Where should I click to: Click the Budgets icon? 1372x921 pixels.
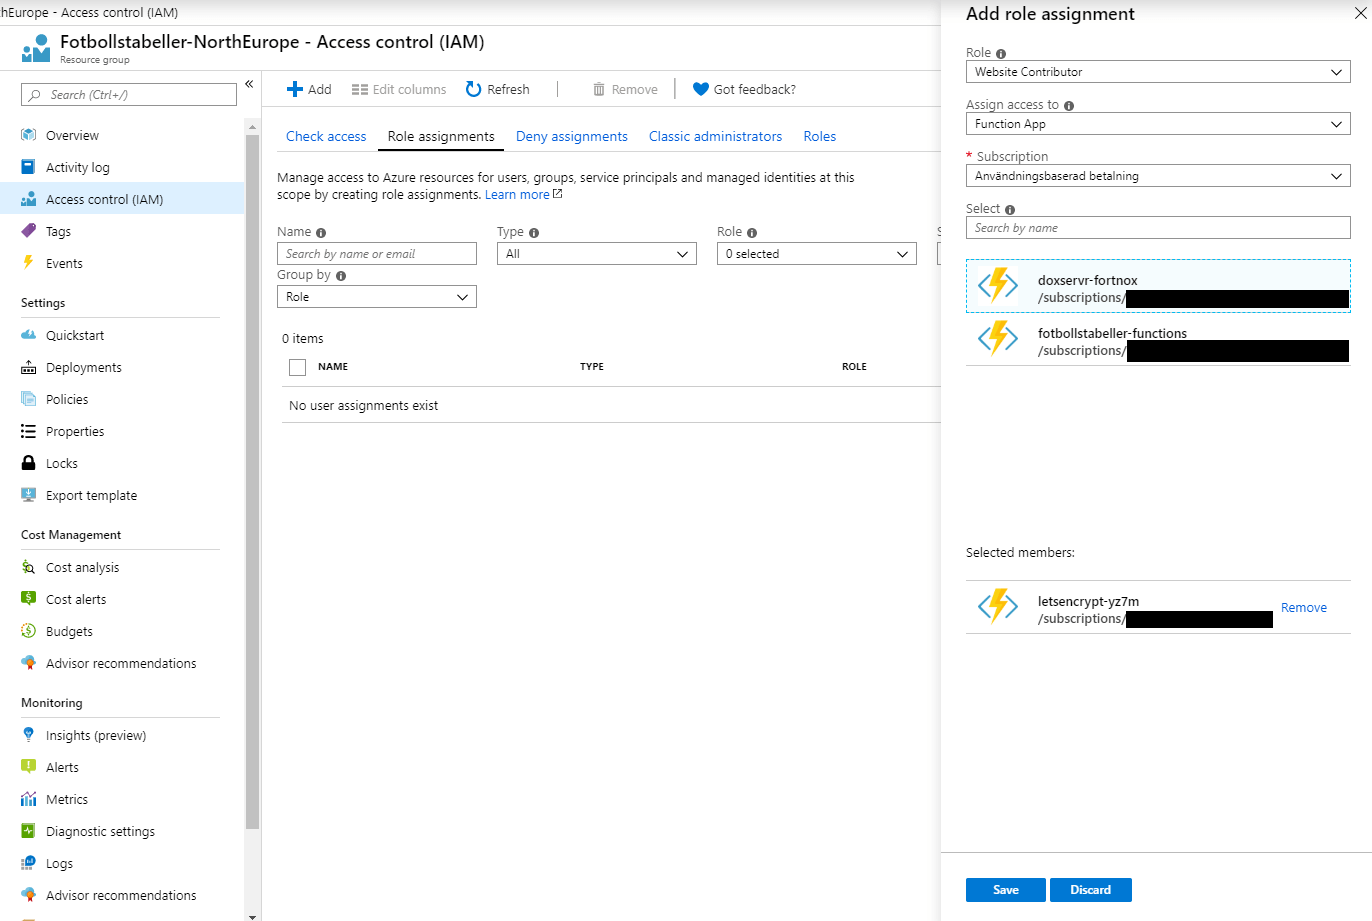29,631
